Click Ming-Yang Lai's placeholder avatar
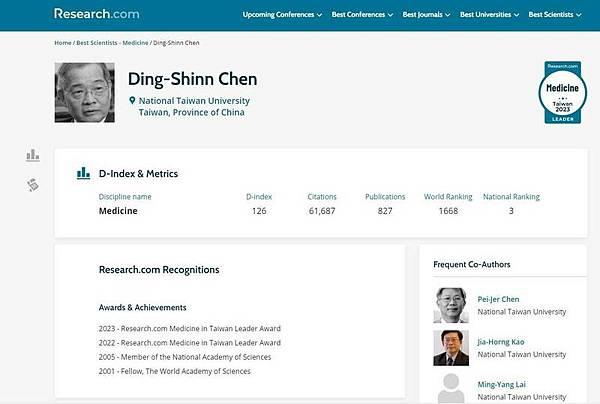Image resolution: width=600 pixels, height=404 pixels. [x=452, y=388]
